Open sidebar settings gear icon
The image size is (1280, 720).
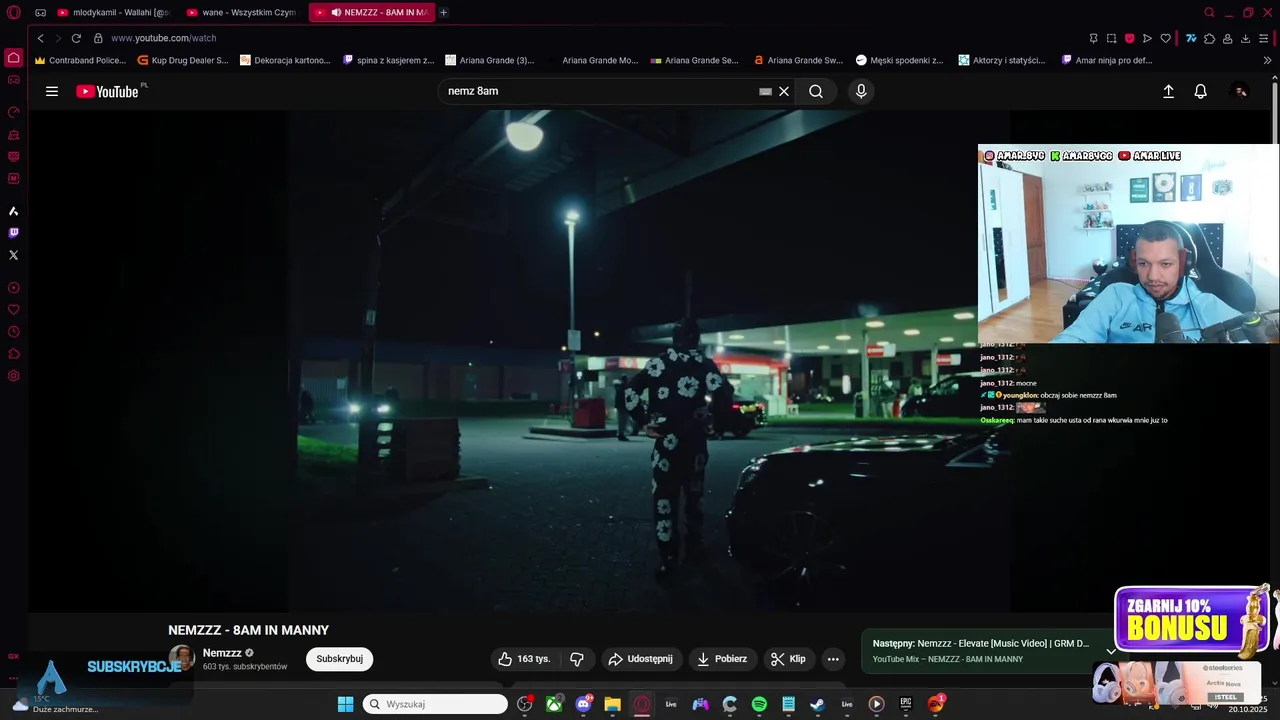point(13,376)
